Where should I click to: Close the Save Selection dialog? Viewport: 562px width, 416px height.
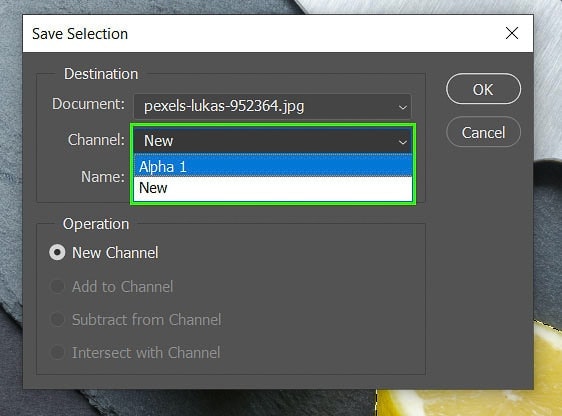coord(512,33)
